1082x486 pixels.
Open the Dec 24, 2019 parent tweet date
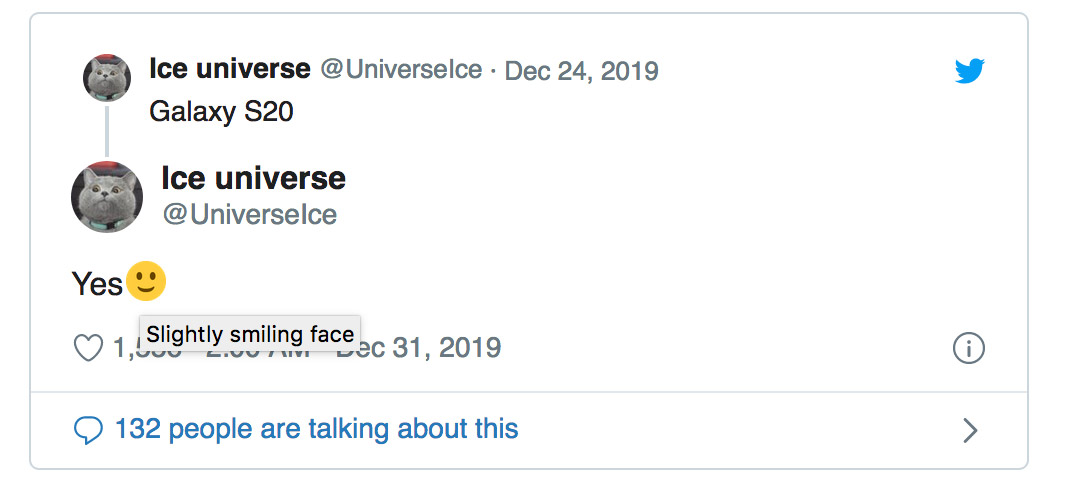(581, 71)
